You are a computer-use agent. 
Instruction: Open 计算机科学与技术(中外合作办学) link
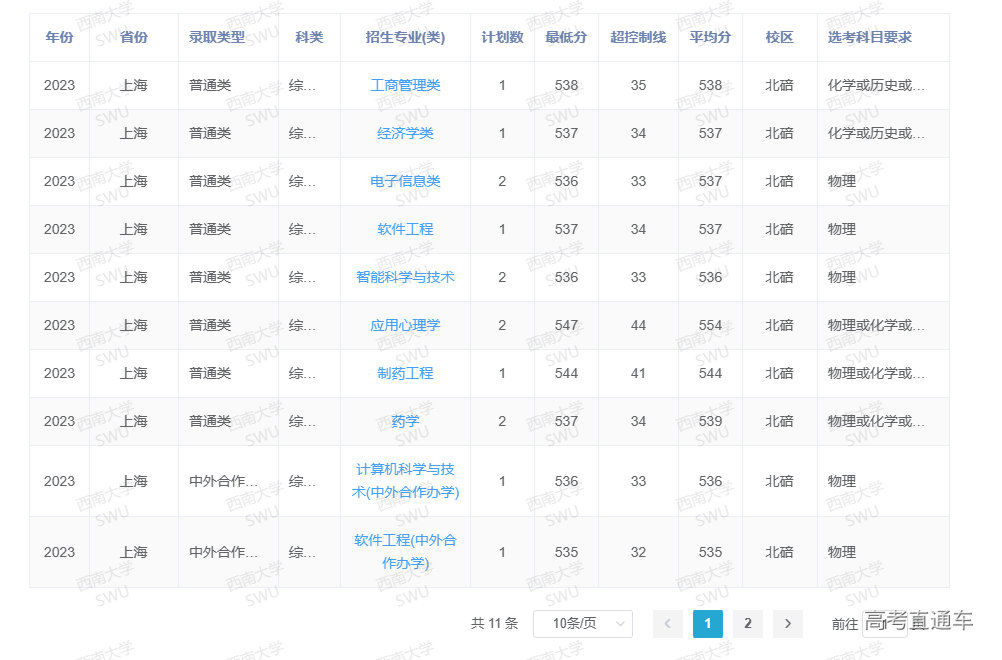[x=405, y=481]
